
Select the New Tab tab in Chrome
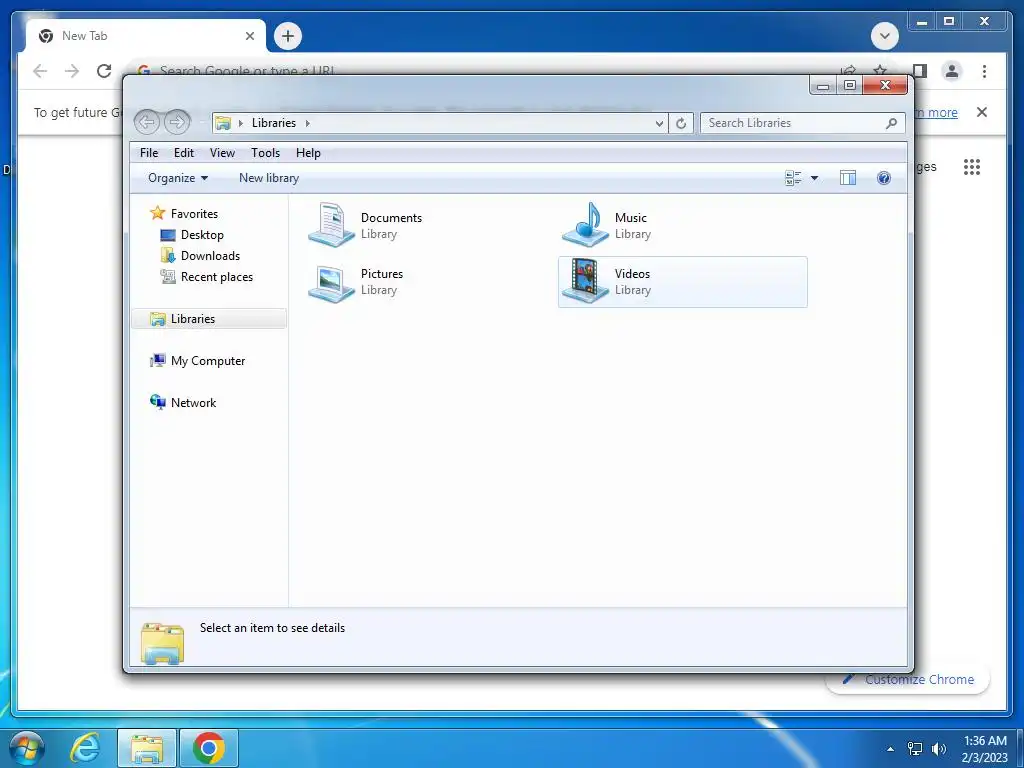coord(146,36)
